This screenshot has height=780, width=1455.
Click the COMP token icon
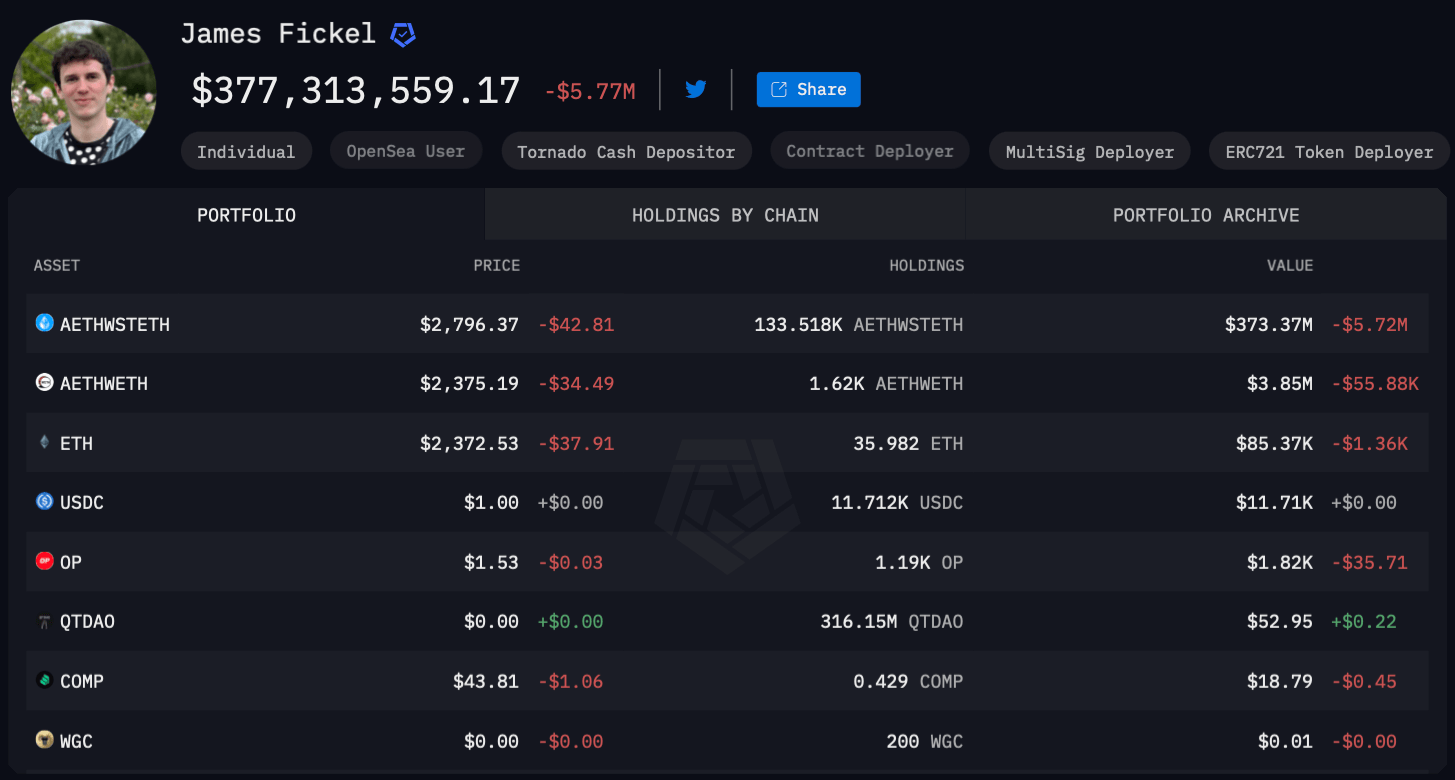click(44, 680)
